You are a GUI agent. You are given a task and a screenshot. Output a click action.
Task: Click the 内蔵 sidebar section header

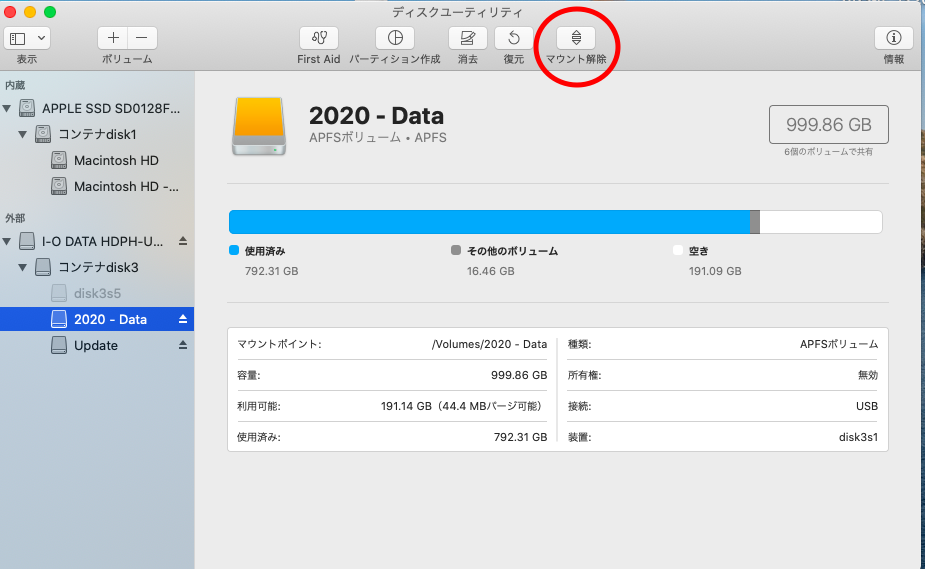click(x=15, y=85)
